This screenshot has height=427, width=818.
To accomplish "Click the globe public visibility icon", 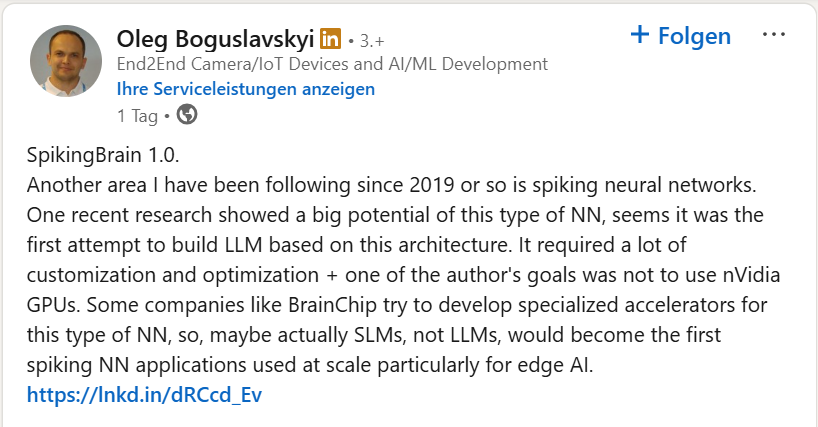I will 186,115.
